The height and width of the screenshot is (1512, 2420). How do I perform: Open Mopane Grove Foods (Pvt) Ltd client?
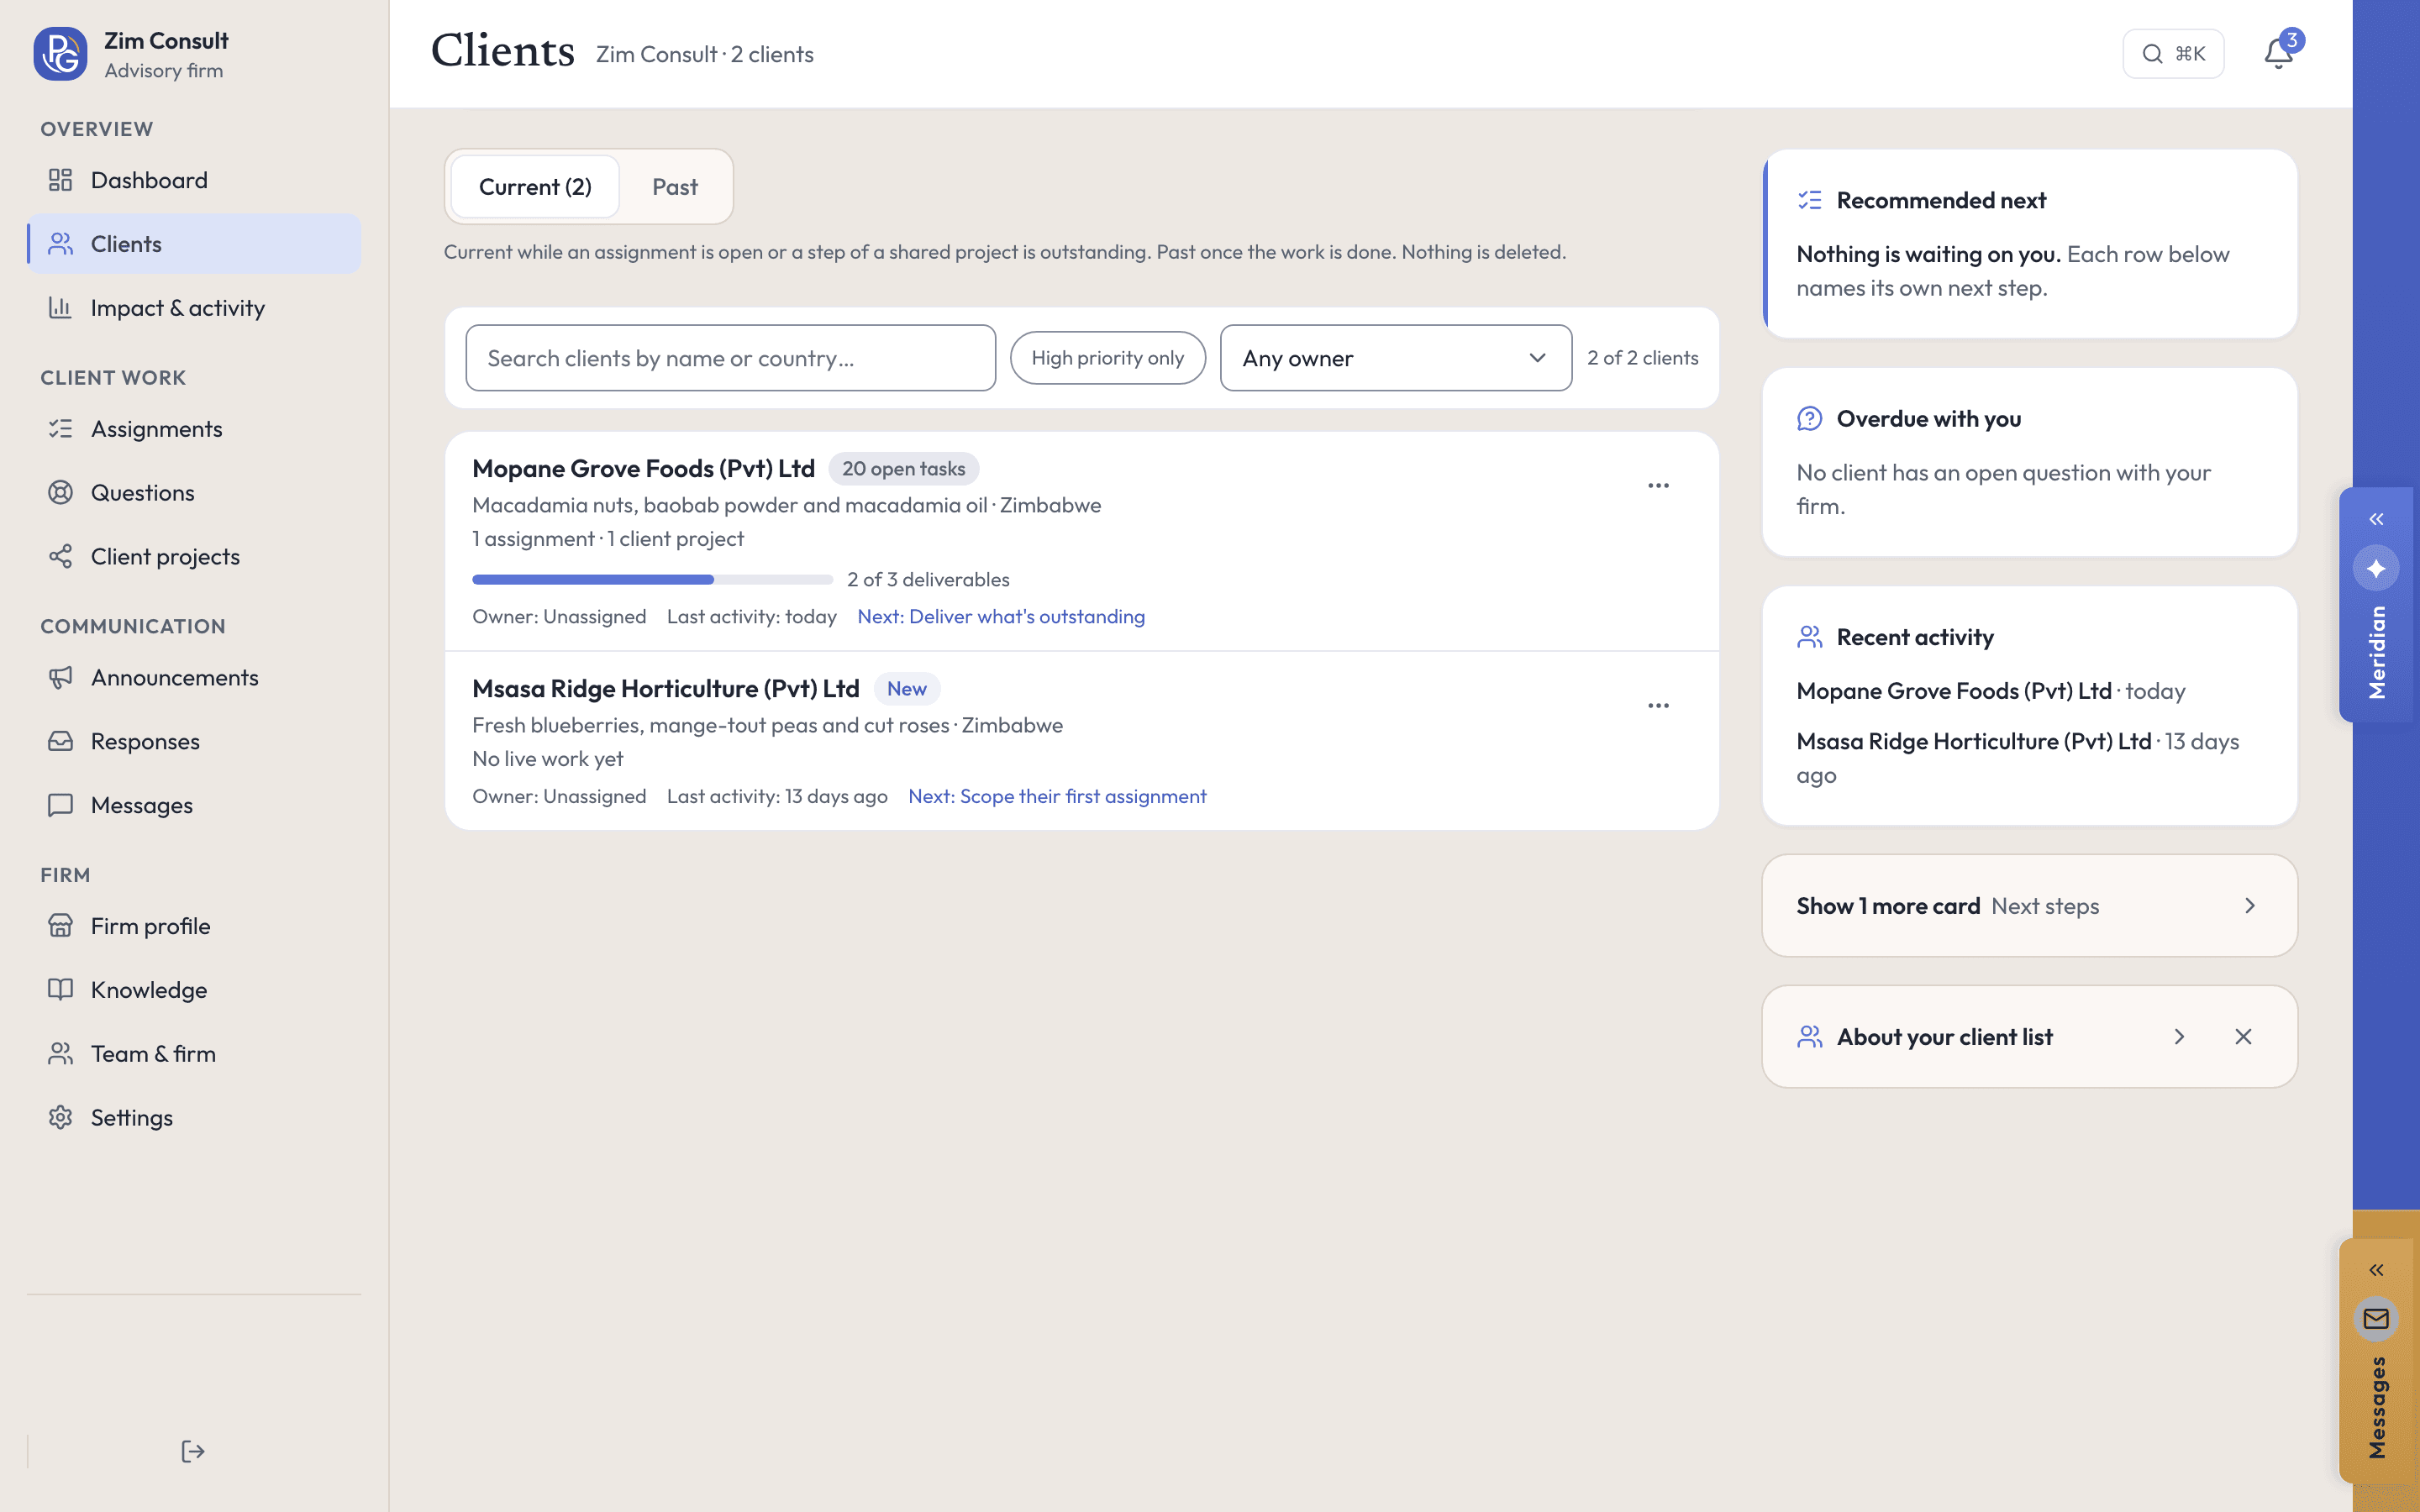click(643, 469)
